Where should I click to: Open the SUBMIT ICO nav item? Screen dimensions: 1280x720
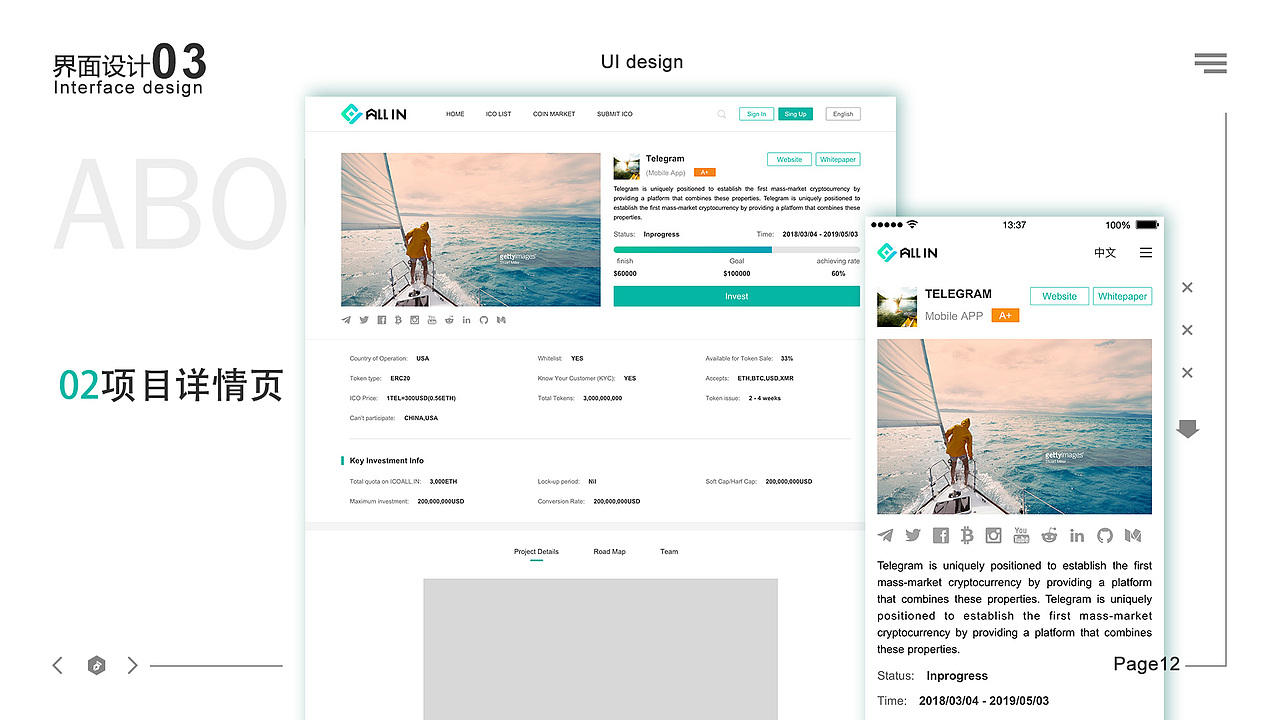[x=615, y=114]
